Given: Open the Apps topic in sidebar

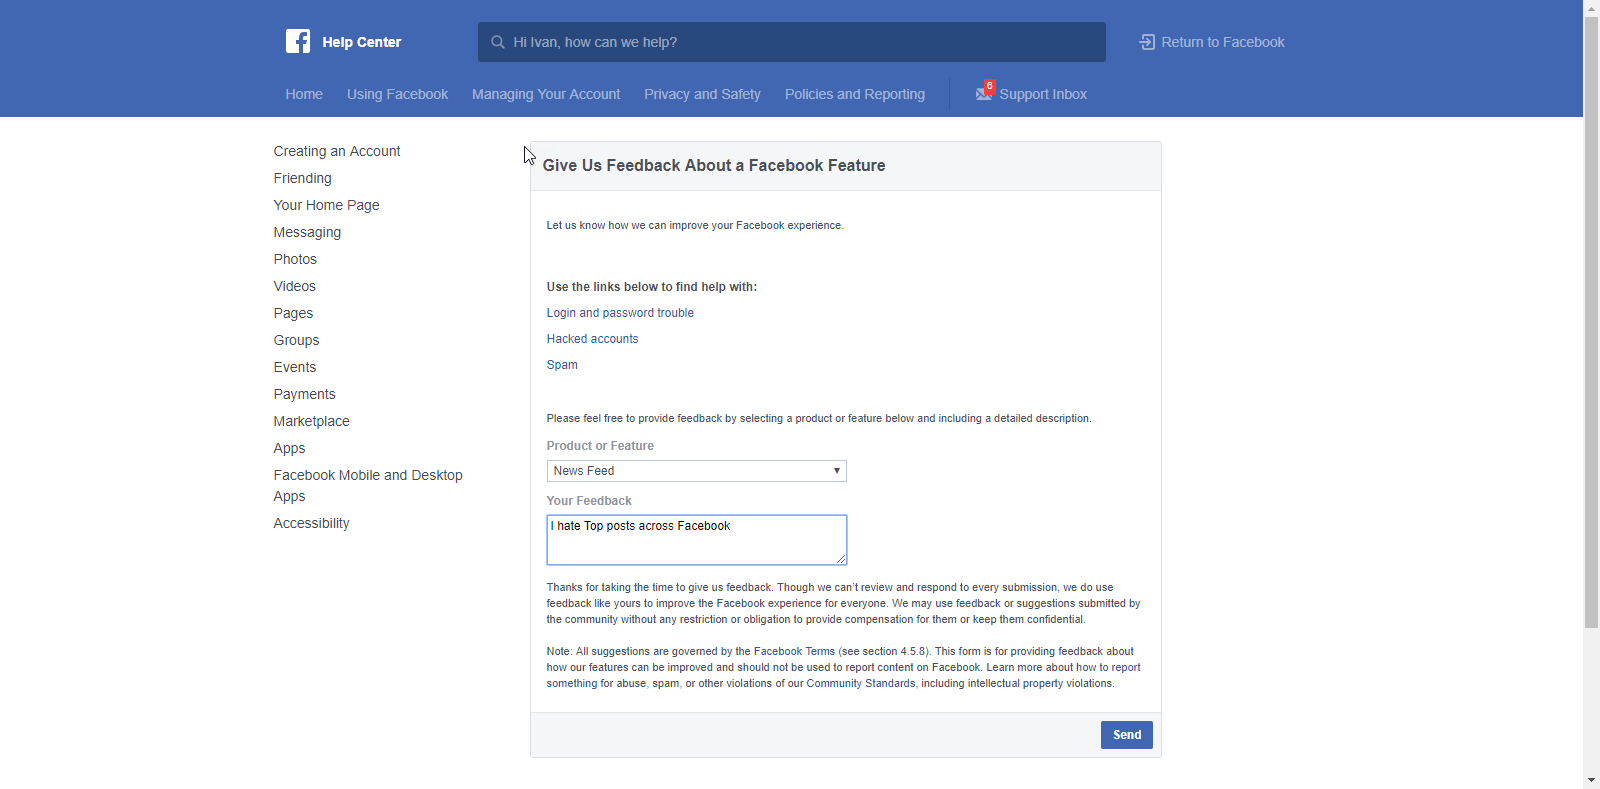Looking at the screenshot, I should (x=289, y=448).
